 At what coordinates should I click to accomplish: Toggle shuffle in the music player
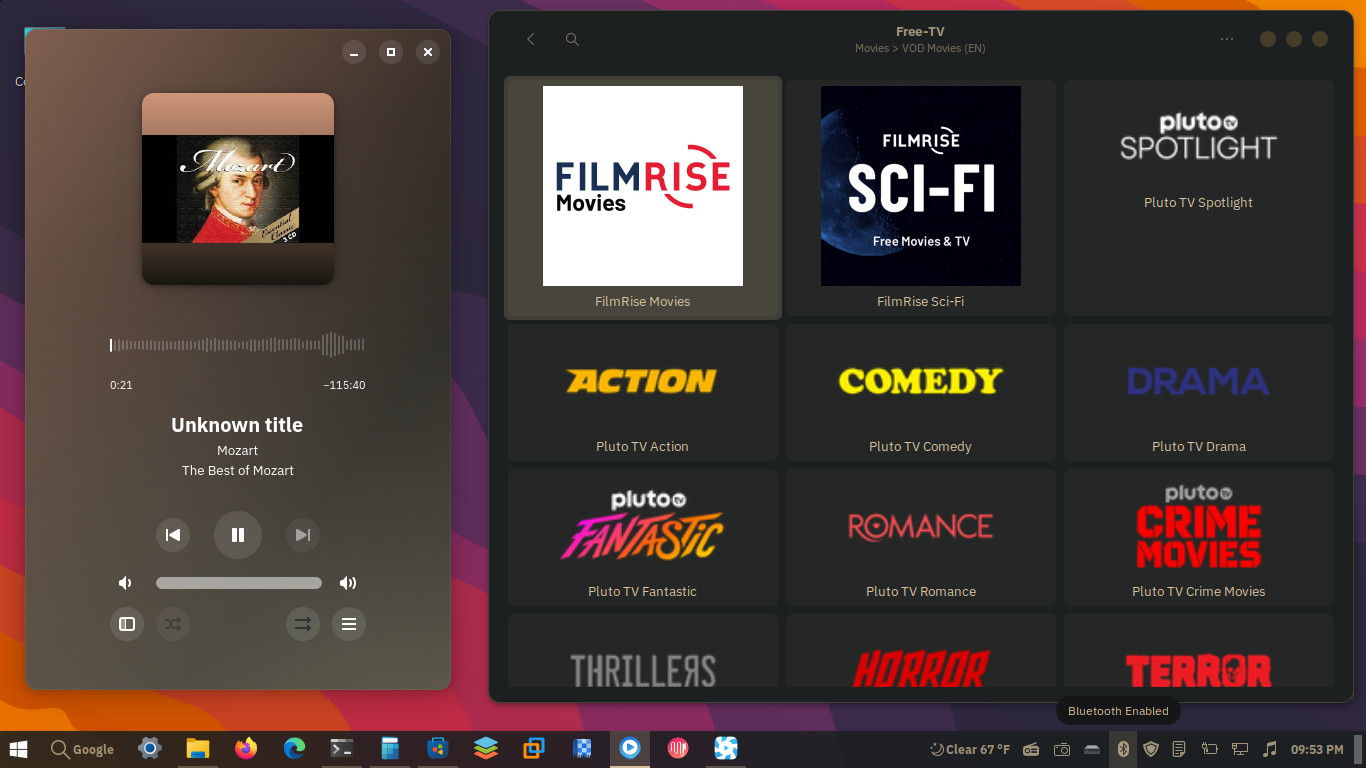coord(173,624)
